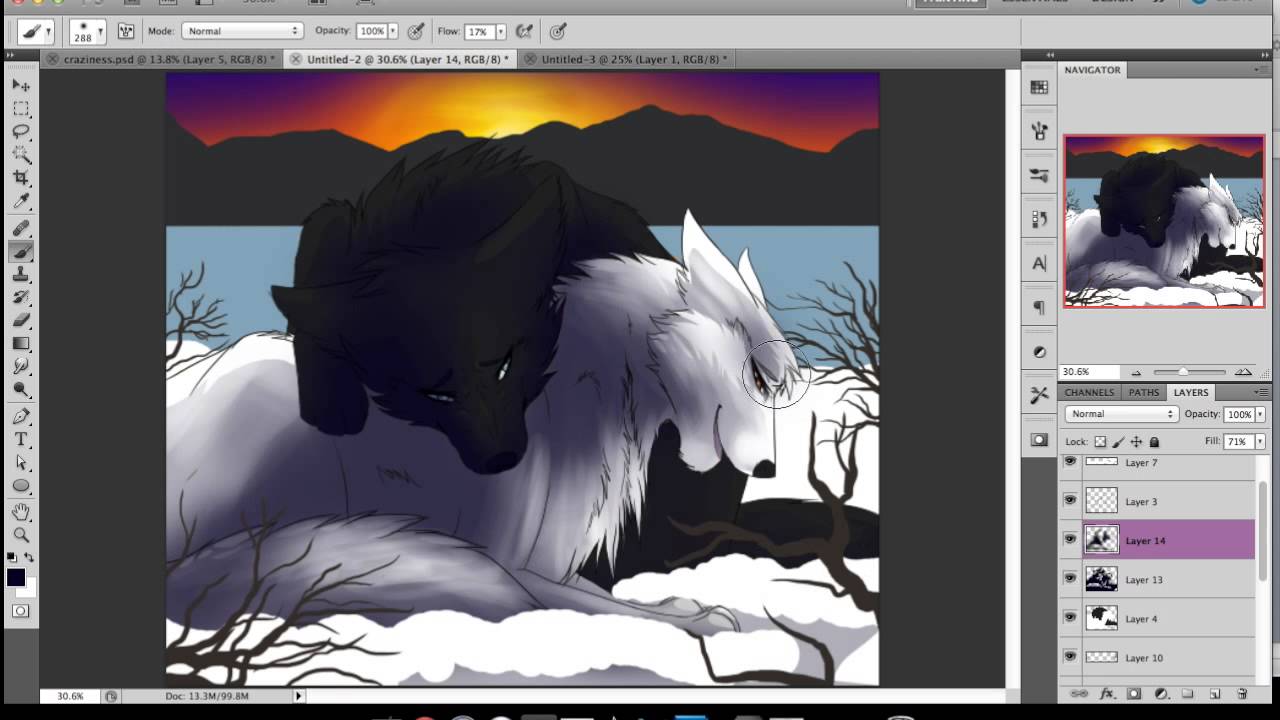Image resolution: width=1280 pixels, height=720 pixels.
Task: Select the Path Selection tool
Action: 21,463
